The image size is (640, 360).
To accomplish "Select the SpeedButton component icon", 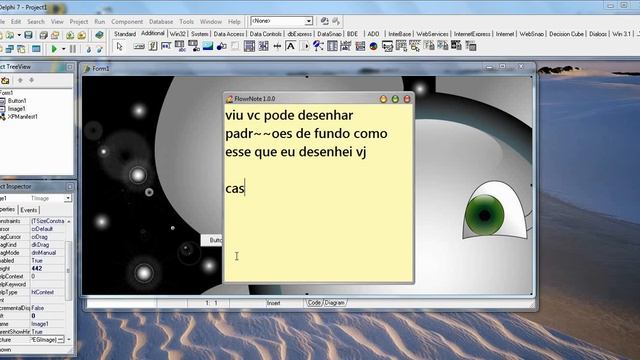I will click(x=153, y=46).
